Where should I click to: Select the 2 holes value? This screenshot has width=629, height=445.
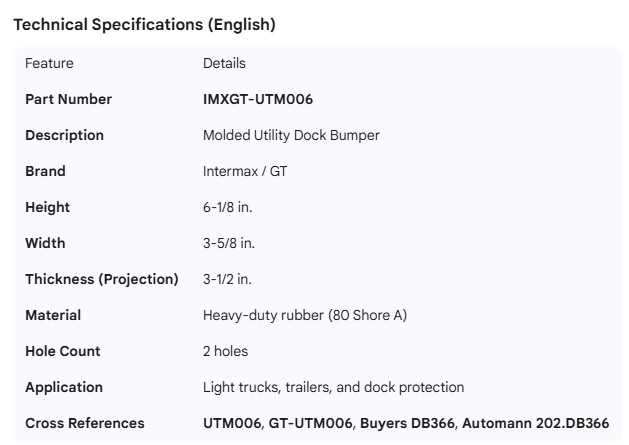(x=225, y=351)
